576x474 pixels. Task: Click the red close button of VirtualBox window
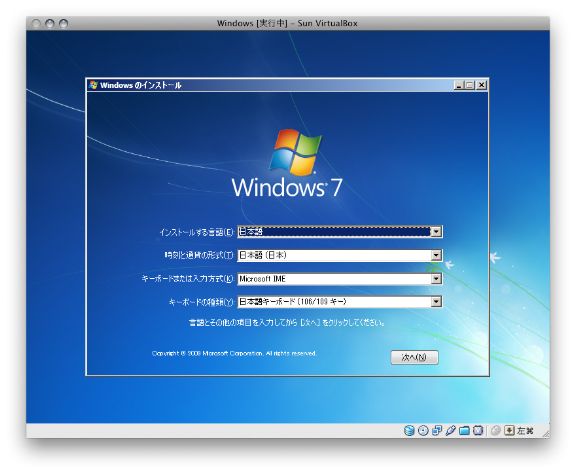[36, 24]
